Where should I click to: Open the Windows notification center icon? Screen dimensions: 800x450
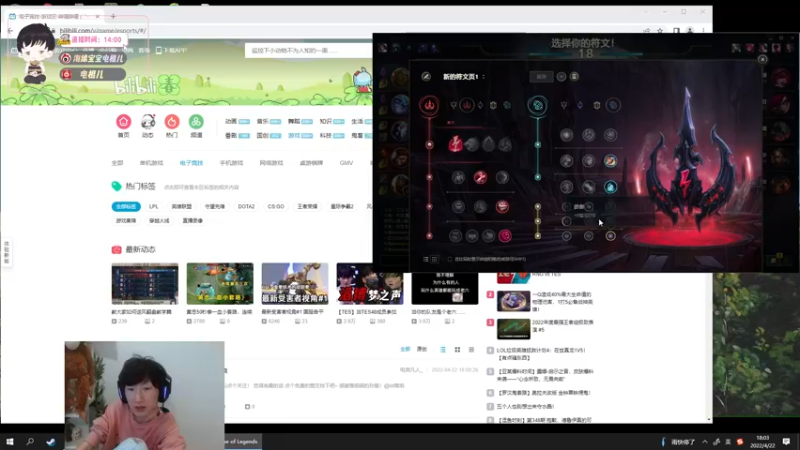pyautogui.click(x=786, y=442)
